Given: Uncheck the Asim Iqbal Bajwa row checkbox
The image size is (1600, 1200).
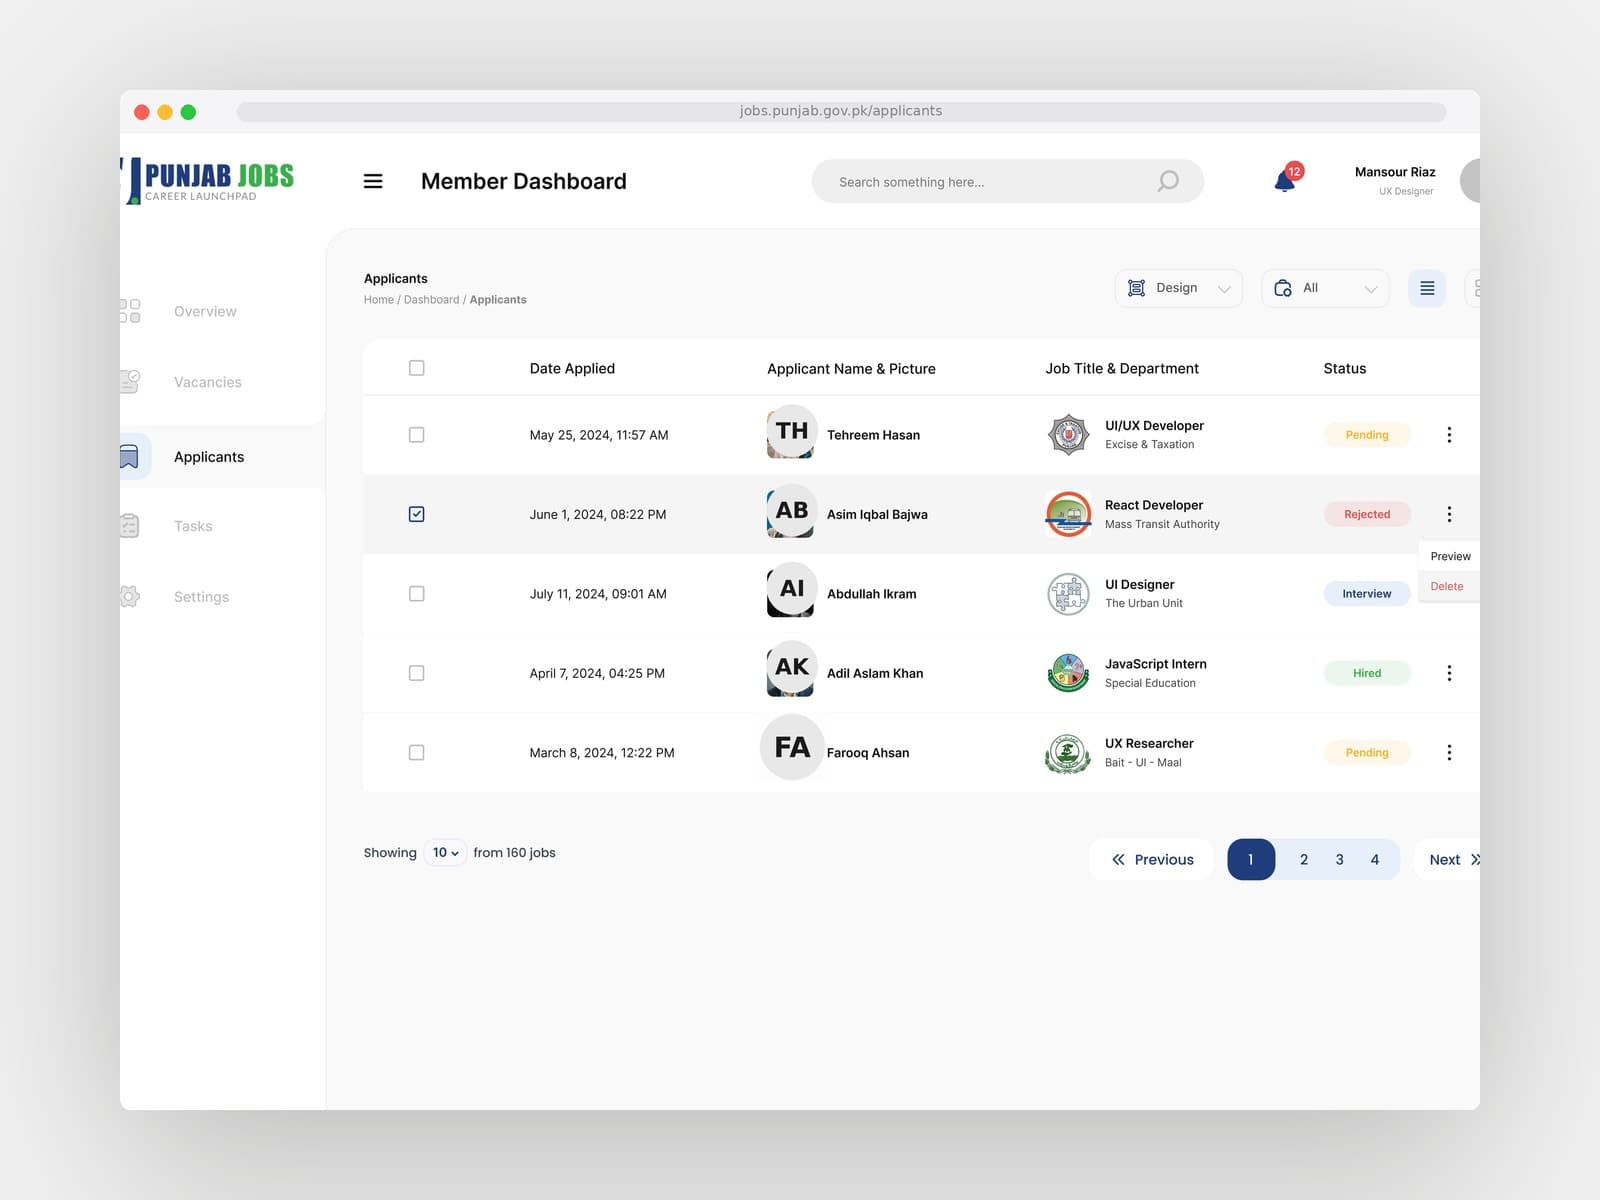Looking at the screenshot, I should (x=417, y=514).
